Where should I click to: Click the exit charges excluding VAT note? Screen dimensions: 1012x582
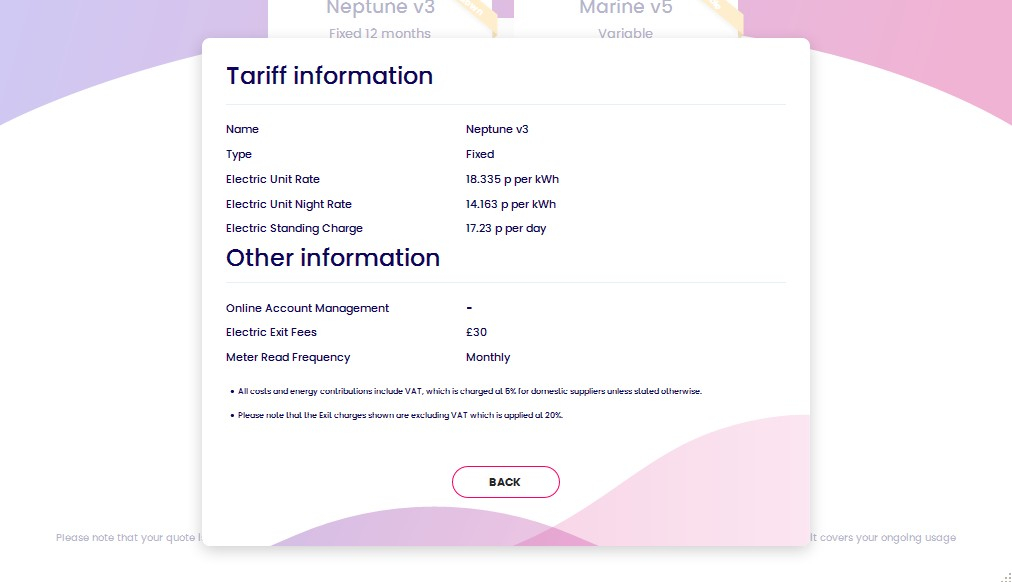(400, 415)
